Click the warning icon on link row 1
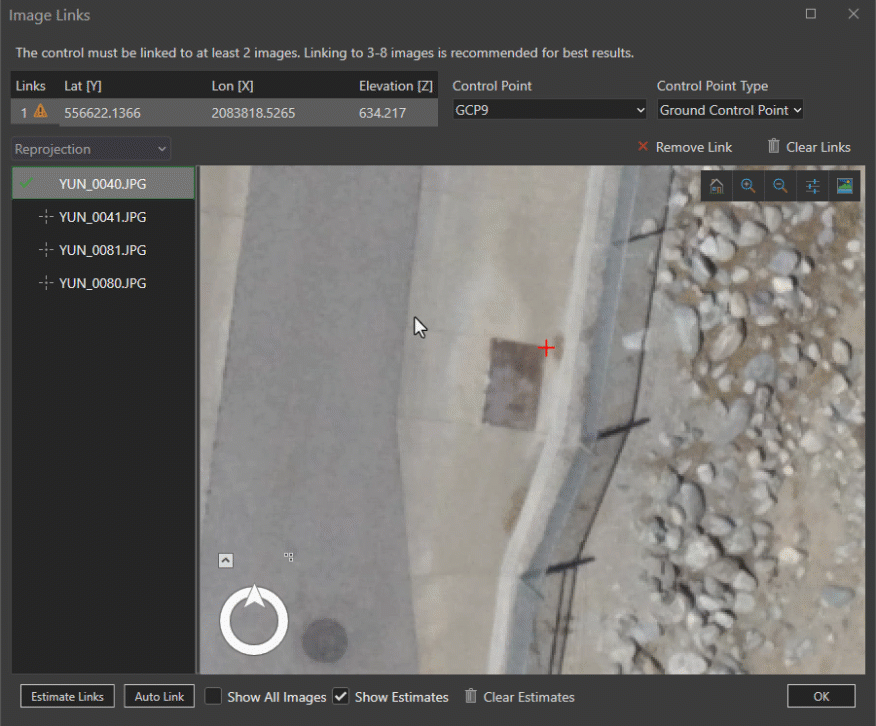This screenshot has height=726, width=876. pos(38,113)
